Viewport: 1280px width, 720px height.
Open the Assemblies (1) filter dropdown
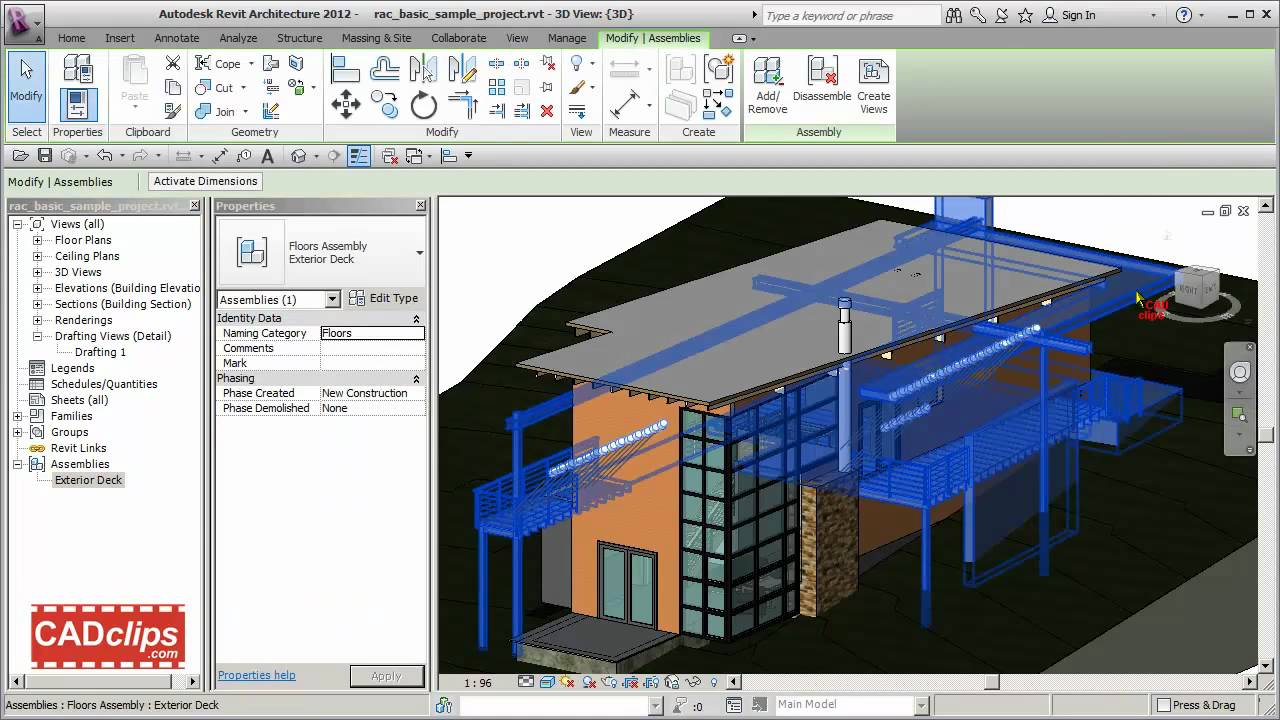(x=333, y=299)
